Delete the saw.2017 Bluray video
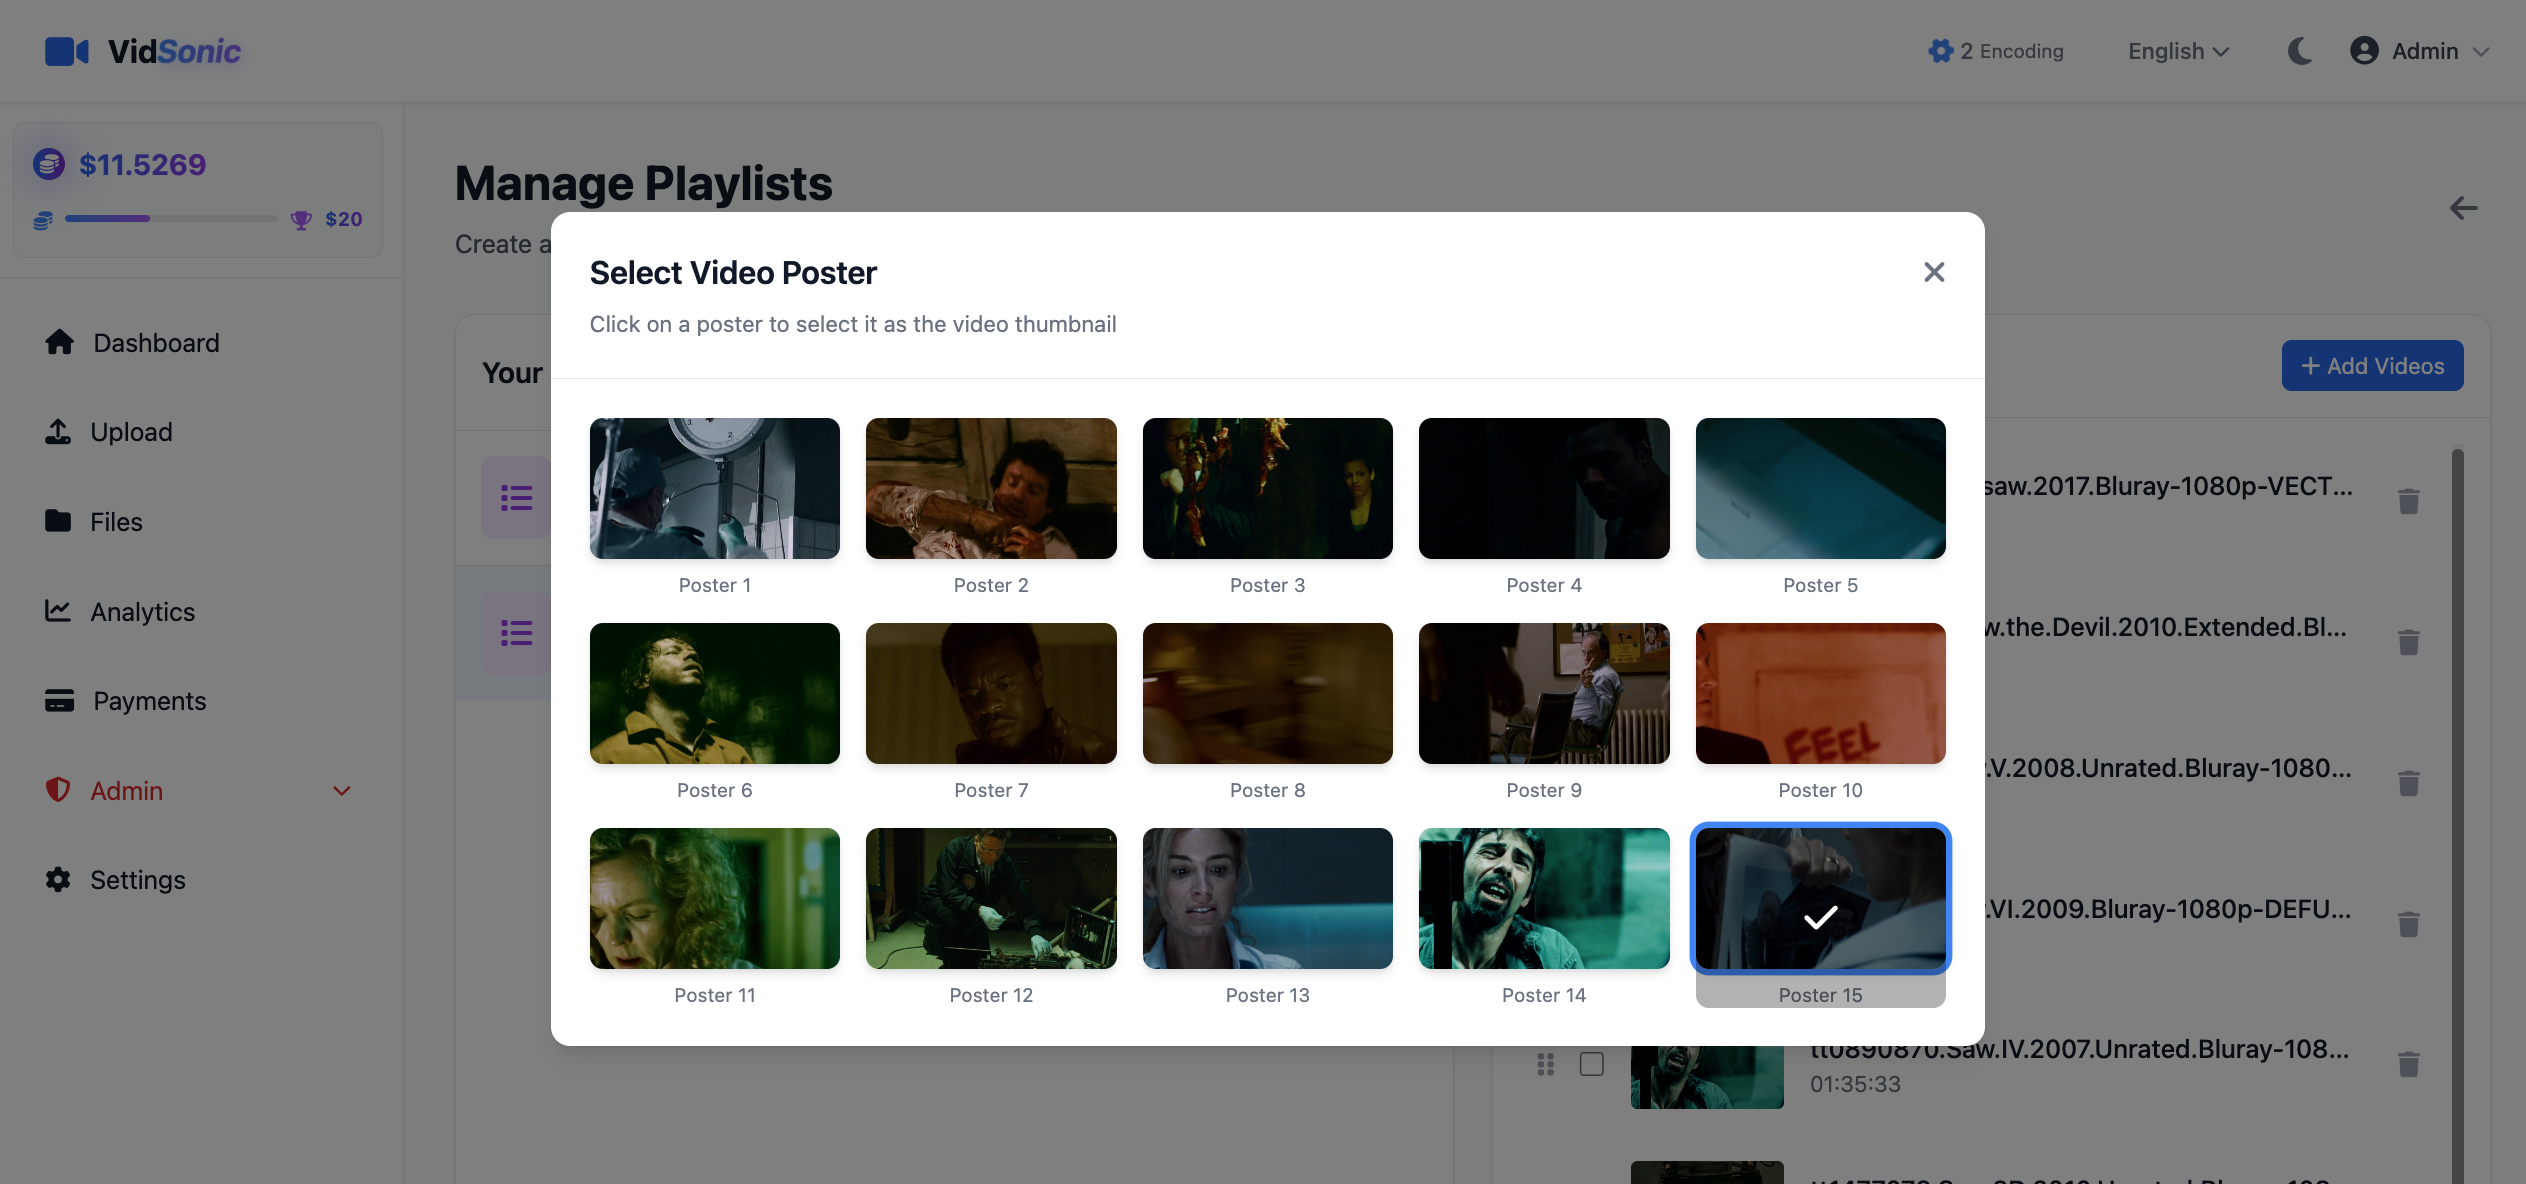This screenshot has height=1184, width=2526. click(x=2408, y=501)
